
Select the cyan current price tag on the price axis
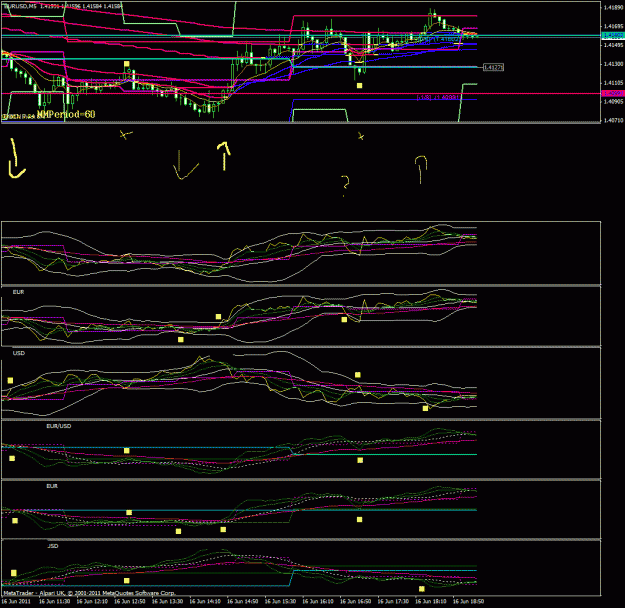[x=613, y=35]
